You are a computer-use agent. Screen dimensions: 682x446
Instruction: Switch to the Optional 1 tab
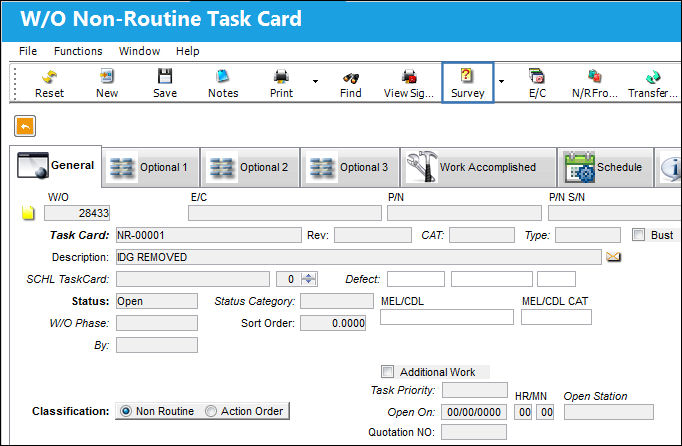[151, 168]
